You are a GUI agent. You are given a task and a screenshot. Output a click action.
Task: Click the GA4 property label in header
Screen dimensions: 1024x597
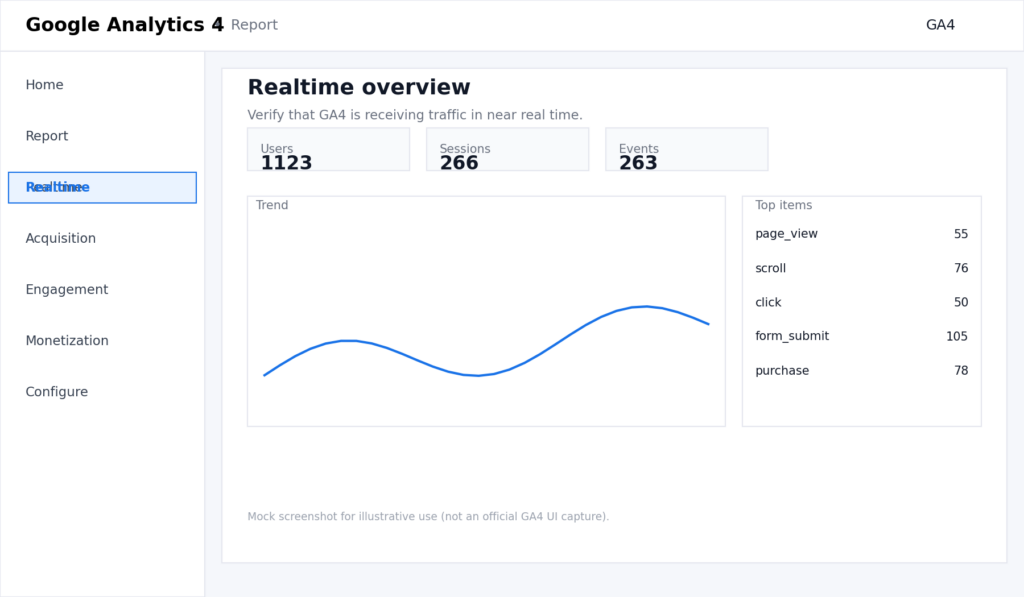coord(940,25)
